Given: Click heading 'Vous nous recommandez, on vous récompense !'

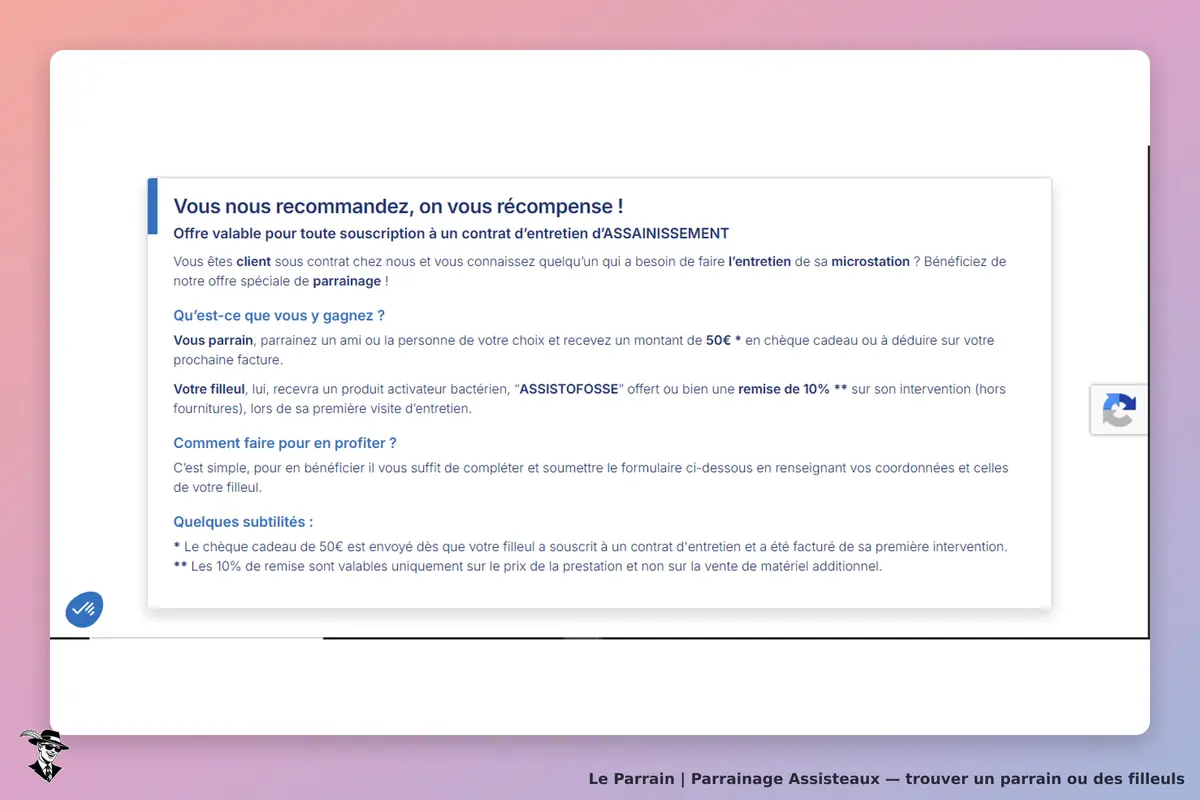Looking at the screenshot, I should pos(398,206).
